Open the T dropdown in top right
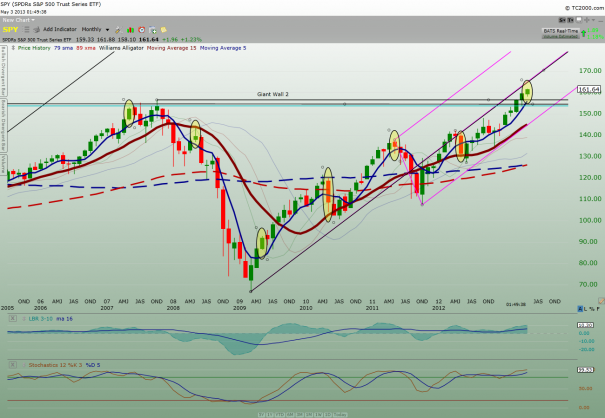 pyautogui.click(x=570, y=20)
